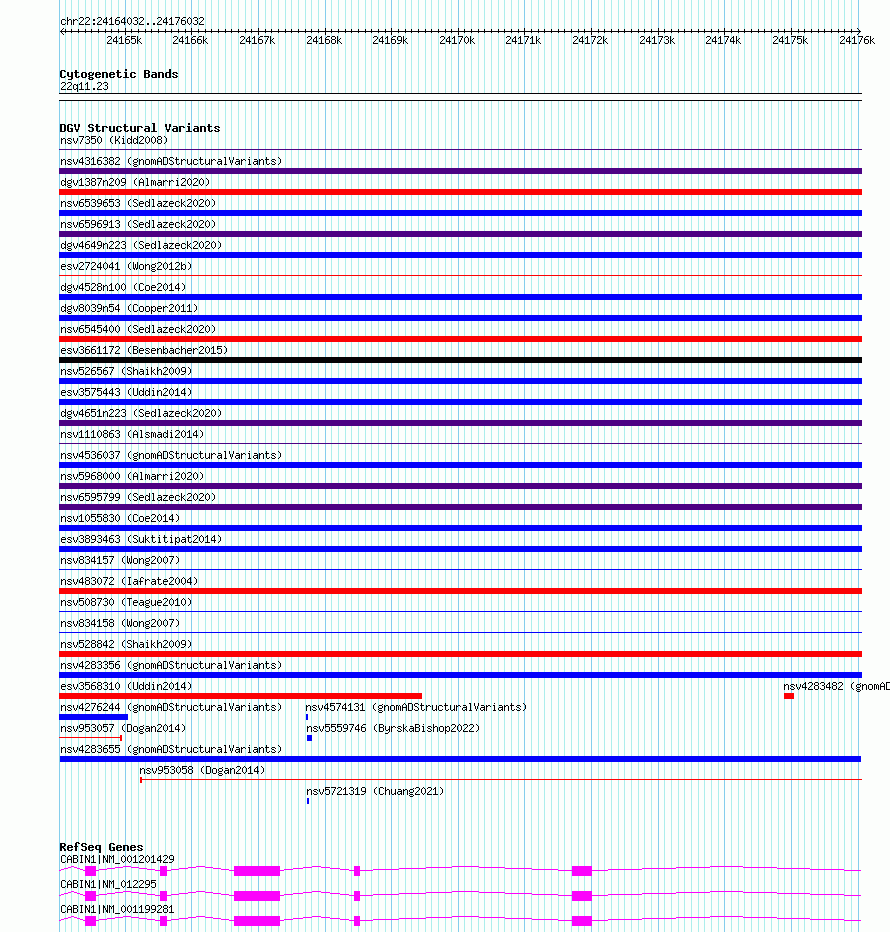
Task: Click nsv4536037 gnomAD variant label
Action: coord(171,455)
